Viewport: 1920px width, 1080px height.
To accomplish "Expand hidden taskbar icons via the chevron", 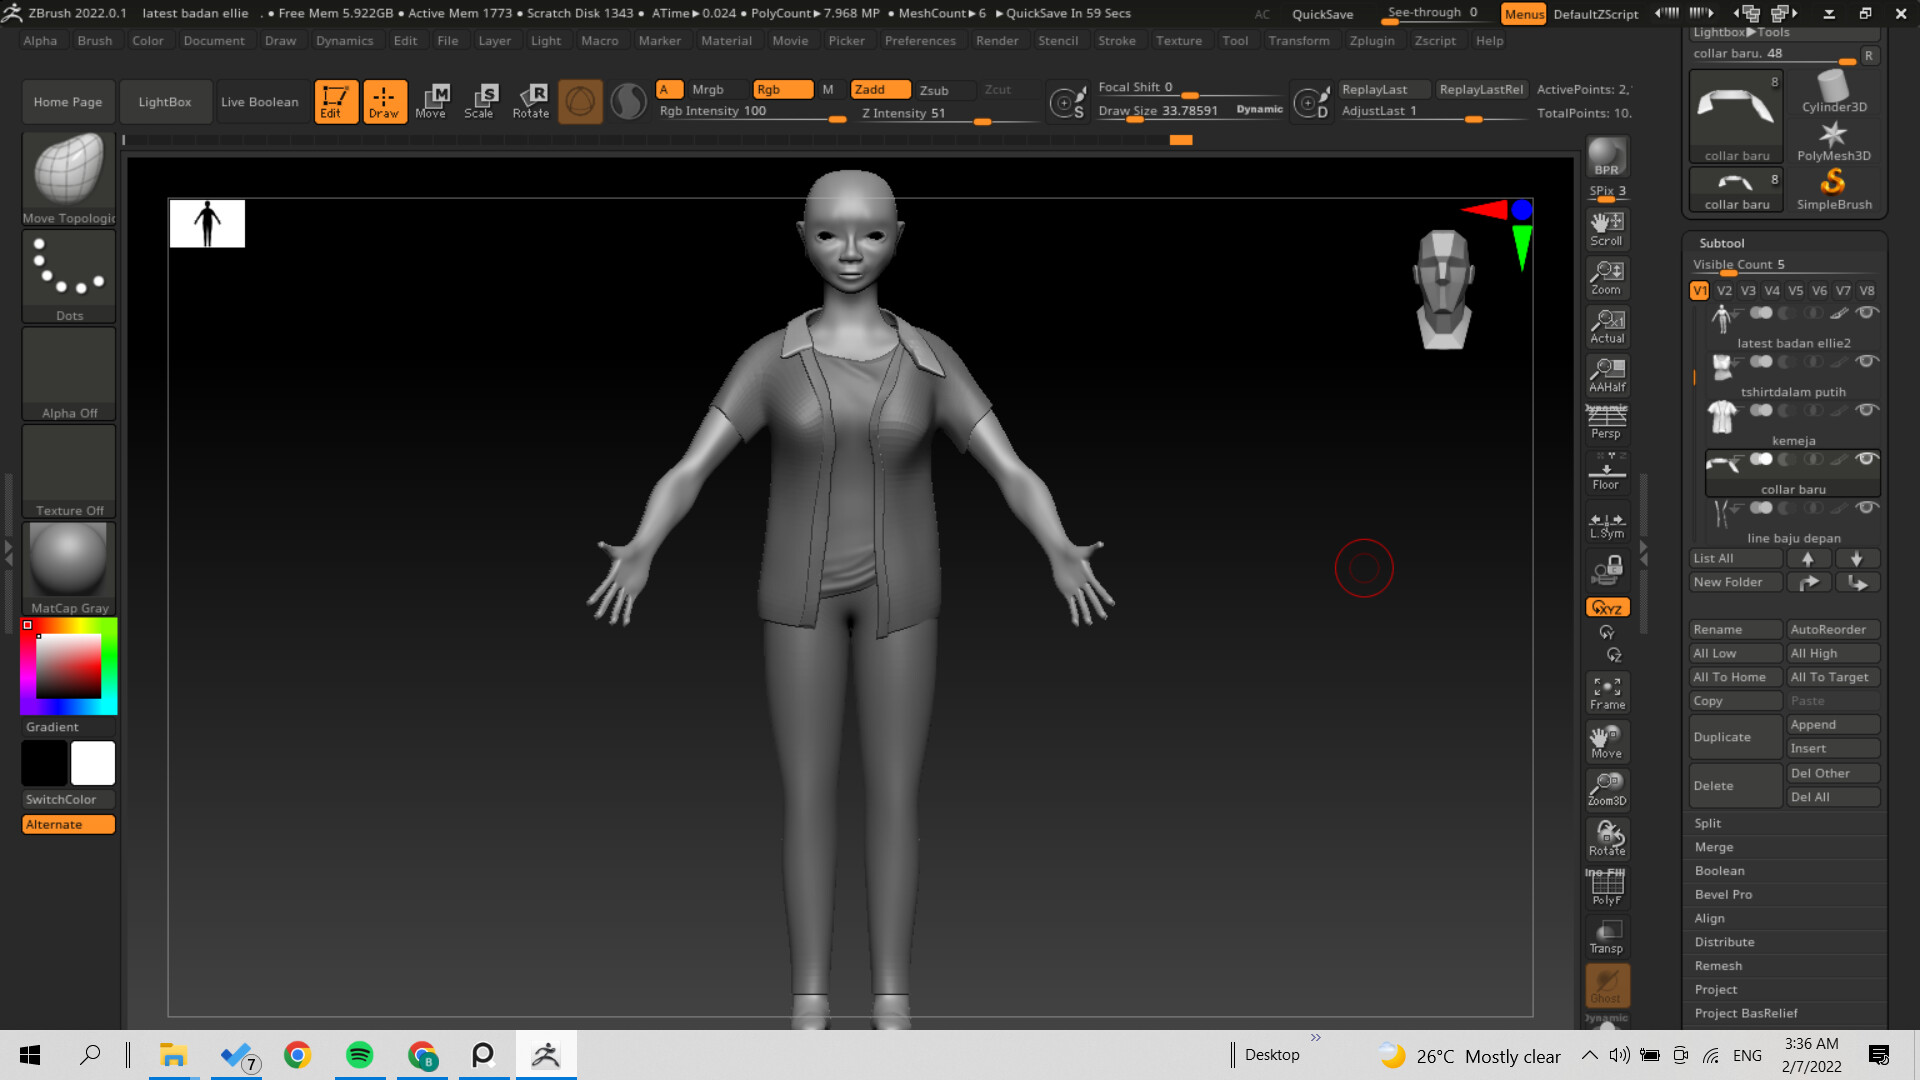I will tap(1589, 1055).
